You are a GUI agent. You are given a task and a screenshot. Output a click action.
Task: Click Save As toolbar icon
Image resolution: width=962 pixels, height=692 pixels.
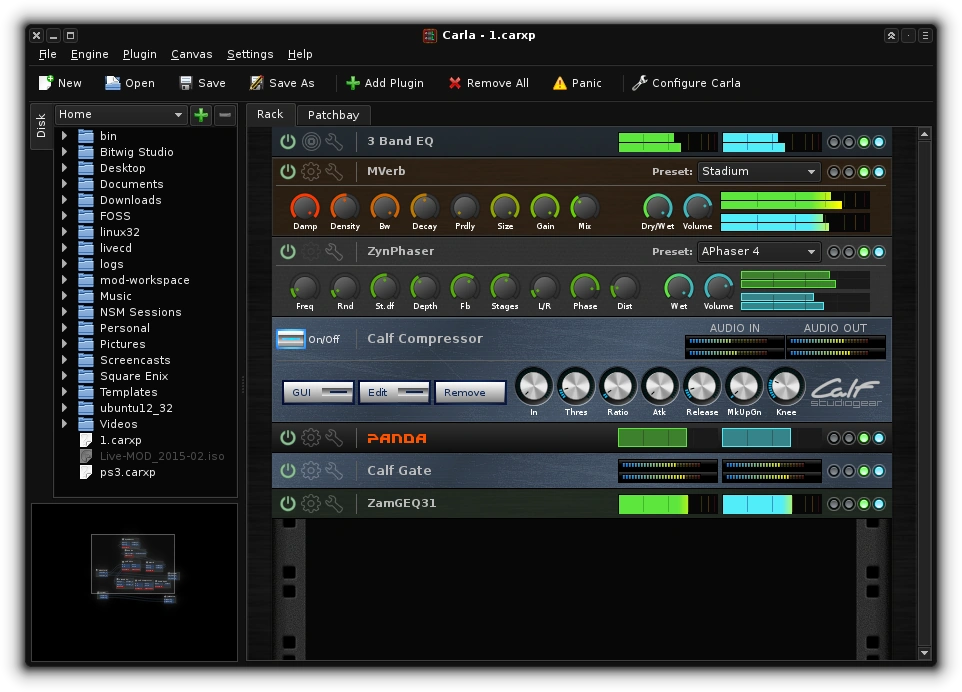point(257,83)
